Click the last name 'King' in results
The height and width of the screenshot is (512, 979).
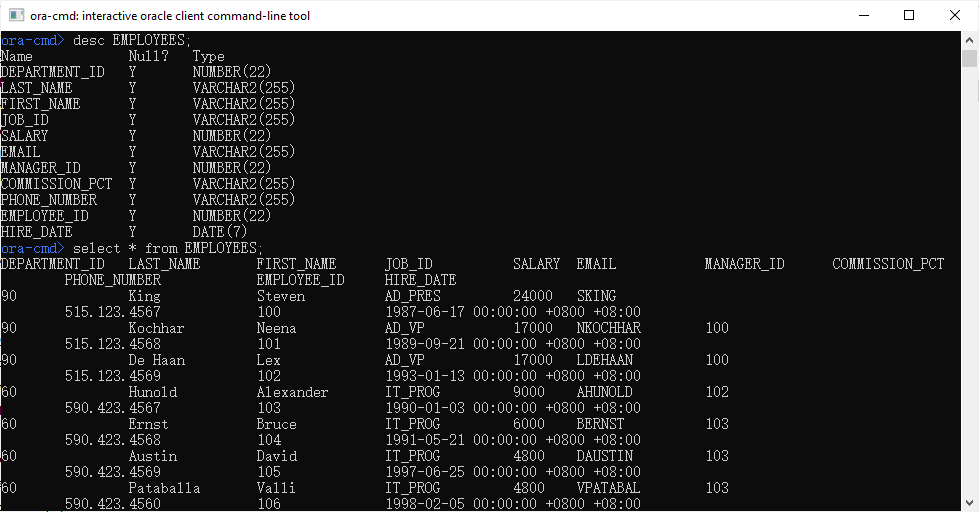[144, 296]
